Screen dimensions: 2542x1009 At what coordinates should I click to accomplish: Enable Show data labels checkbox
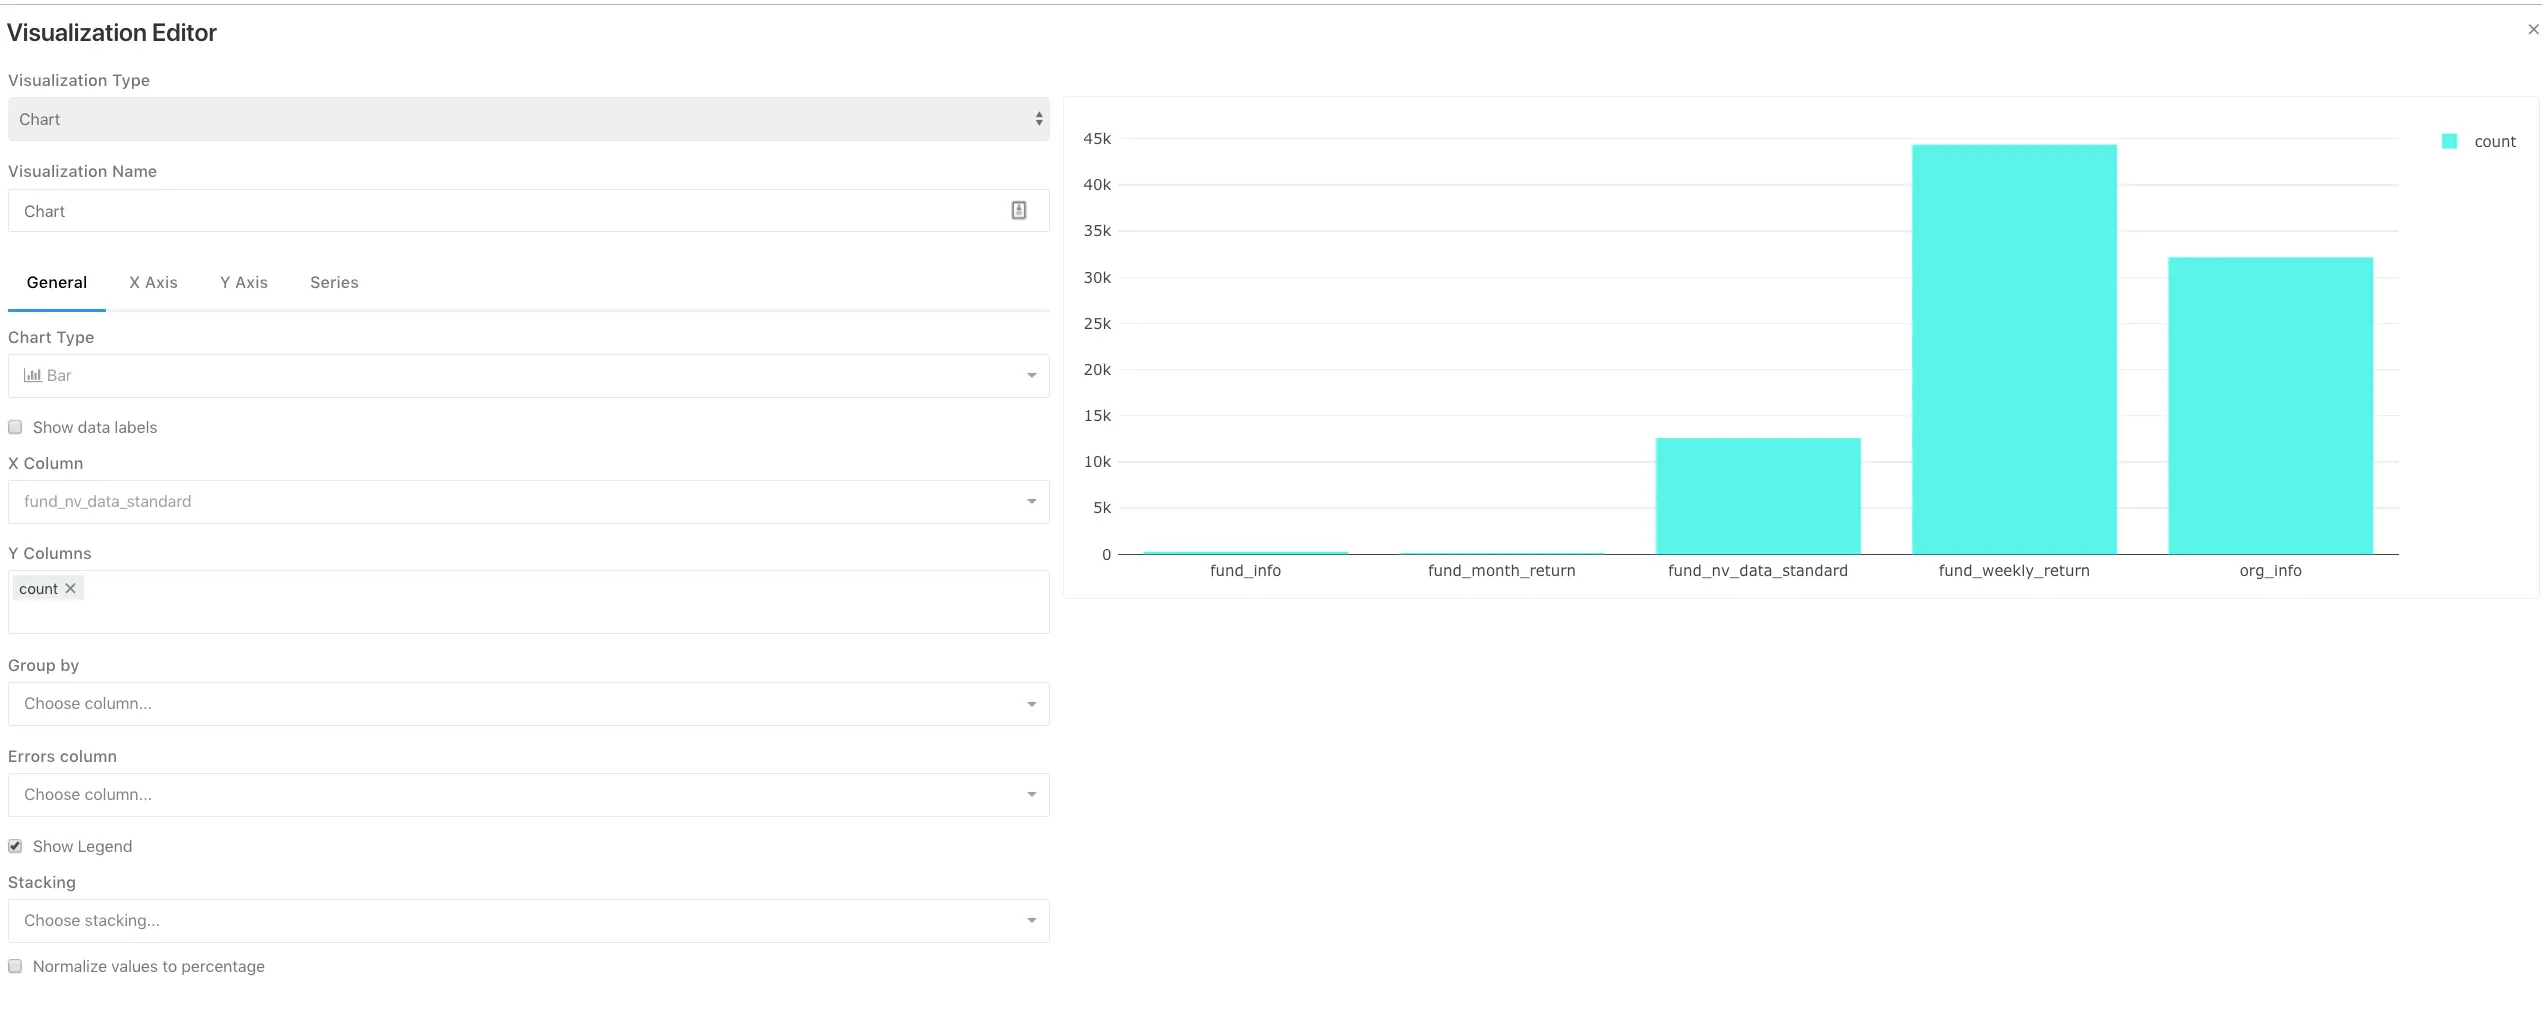[x=15, y=427]
